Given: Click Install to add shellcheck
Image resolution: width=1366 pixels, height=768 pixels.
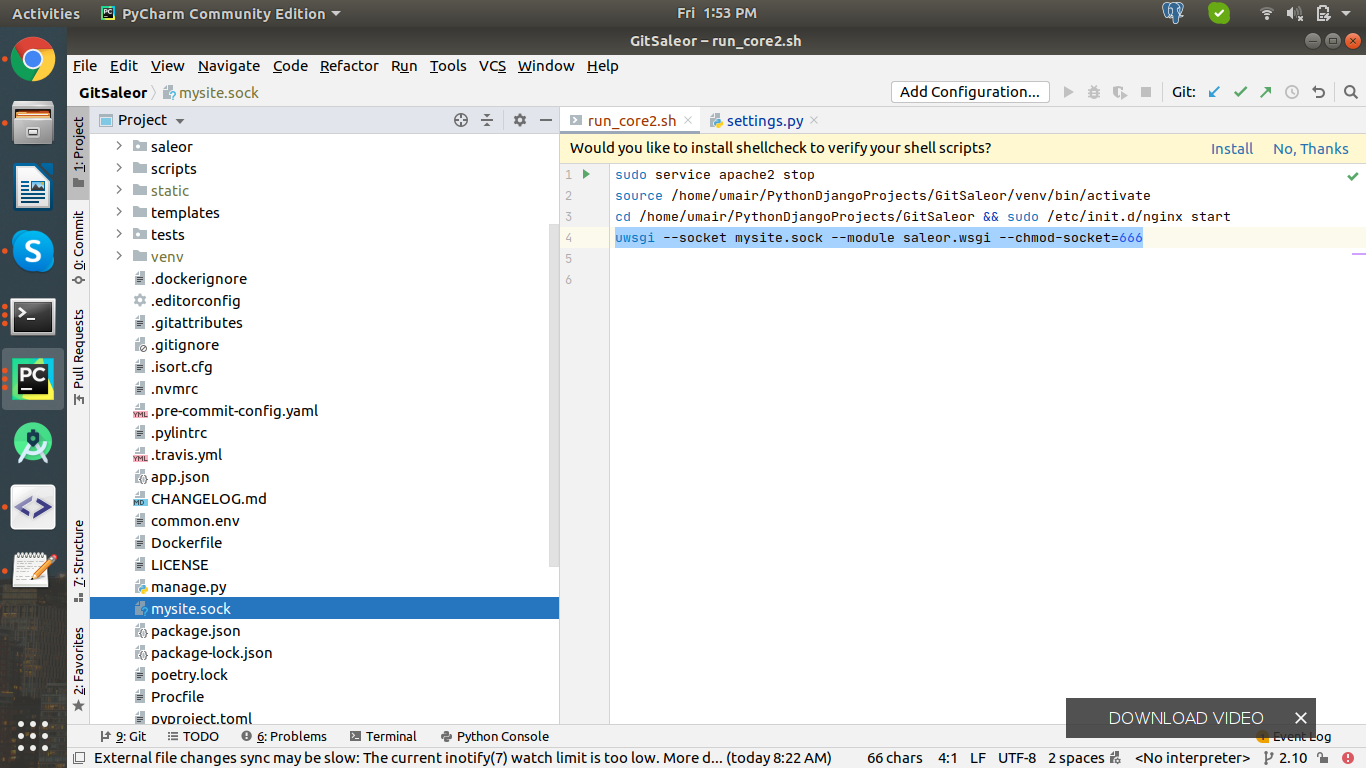Looking at the screenshot, I should point(1231,148).
